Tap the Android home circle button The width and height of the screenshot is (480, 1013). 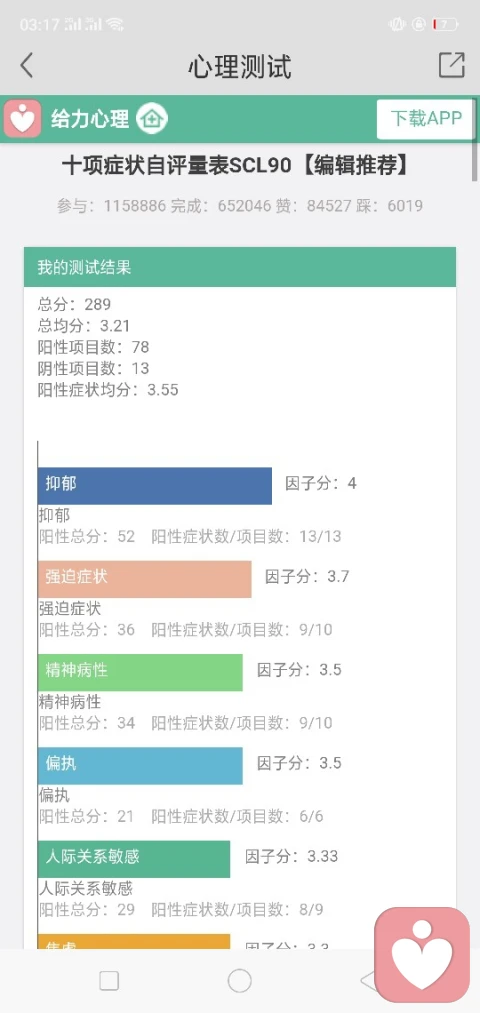240,981
